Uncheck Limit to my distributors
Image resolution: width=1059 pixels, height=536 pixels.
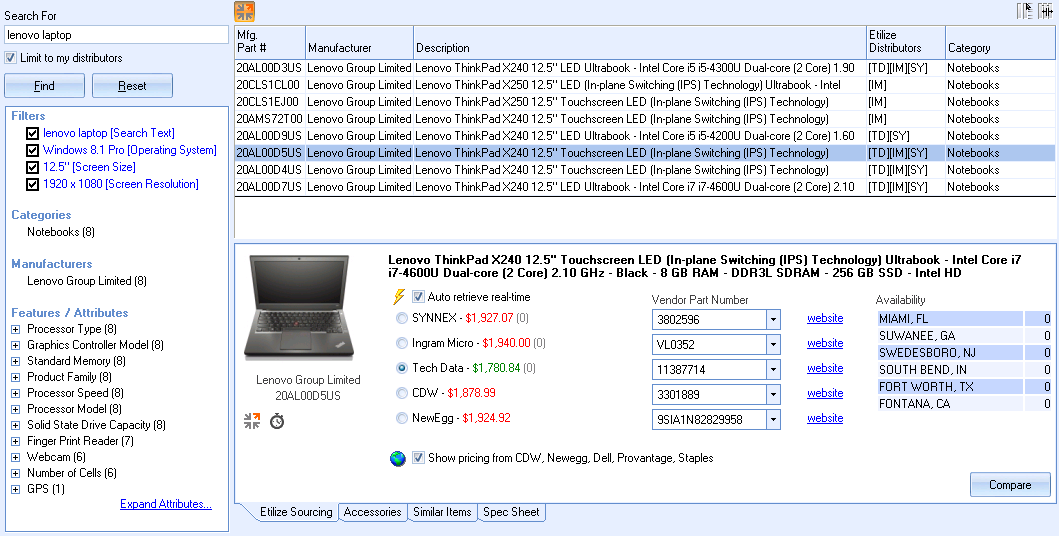[x=11, y=58]
